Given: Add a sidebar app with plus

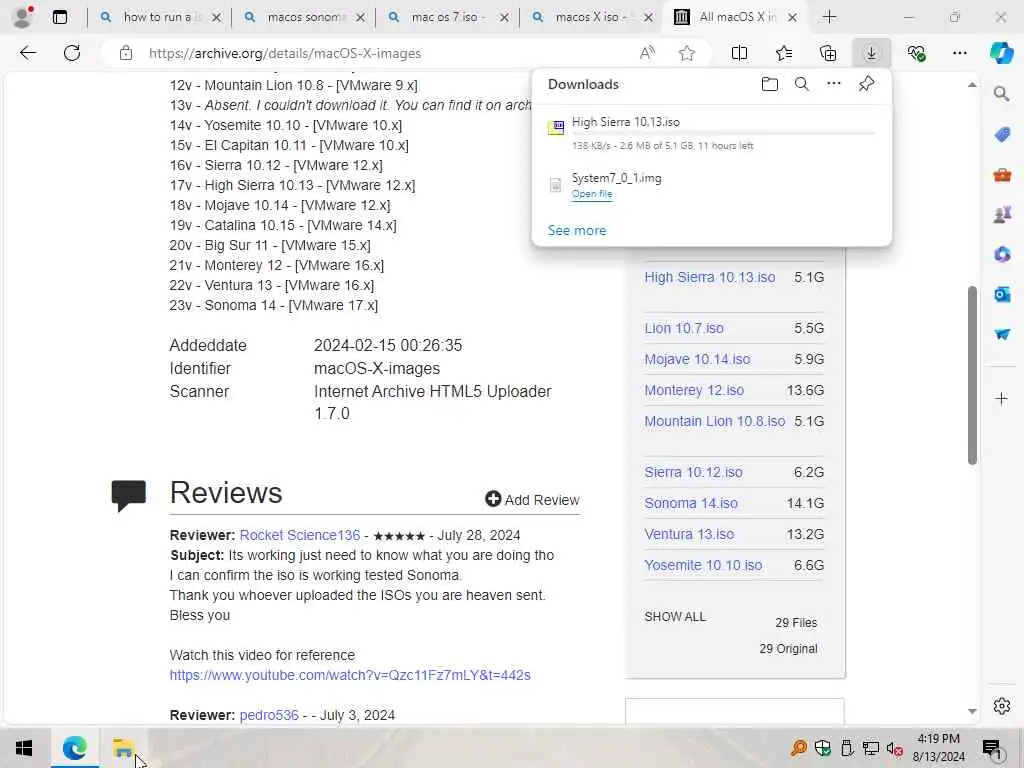Looking at the screenshot, I should [x=1002, y=398].
